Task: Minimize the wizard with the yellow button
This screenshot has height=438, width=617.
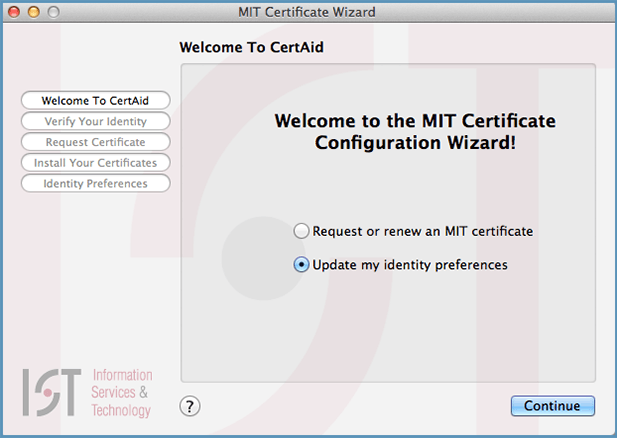Action: coord(33,12)
